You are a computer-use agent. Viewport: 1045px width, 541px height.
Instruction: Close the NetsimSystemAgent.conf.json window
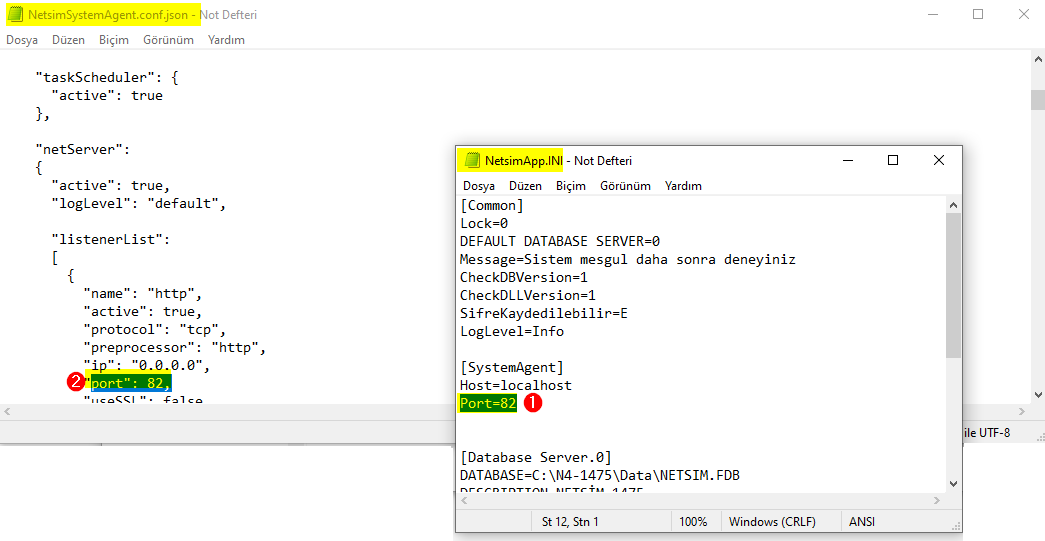point(1024,14)
